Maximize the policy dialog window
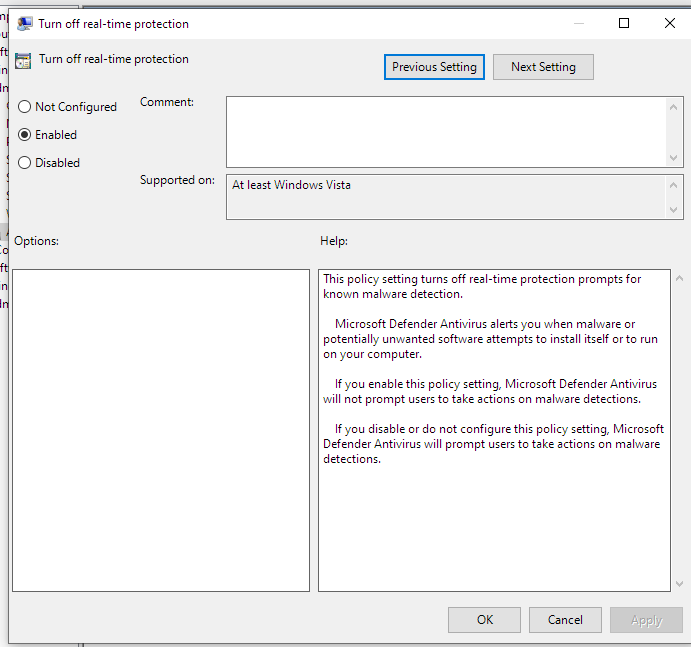Viewport: 691px width, 647px height. coord(624,23)
